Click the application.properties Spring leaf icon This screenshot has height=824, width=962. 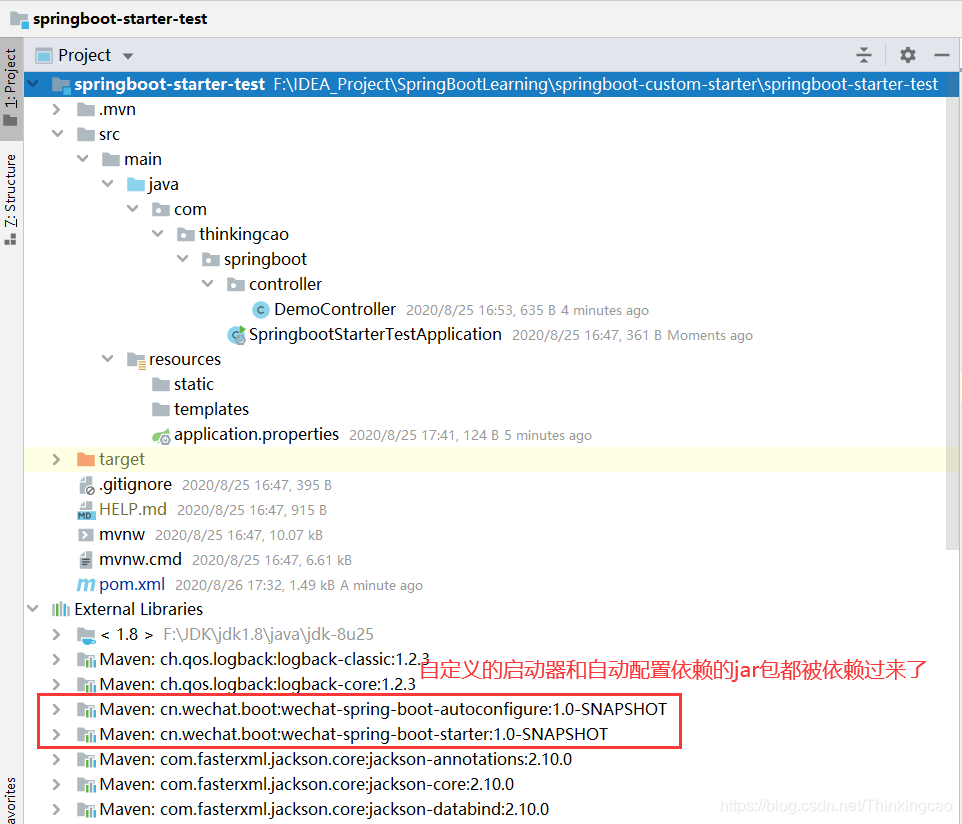[161, 436]
